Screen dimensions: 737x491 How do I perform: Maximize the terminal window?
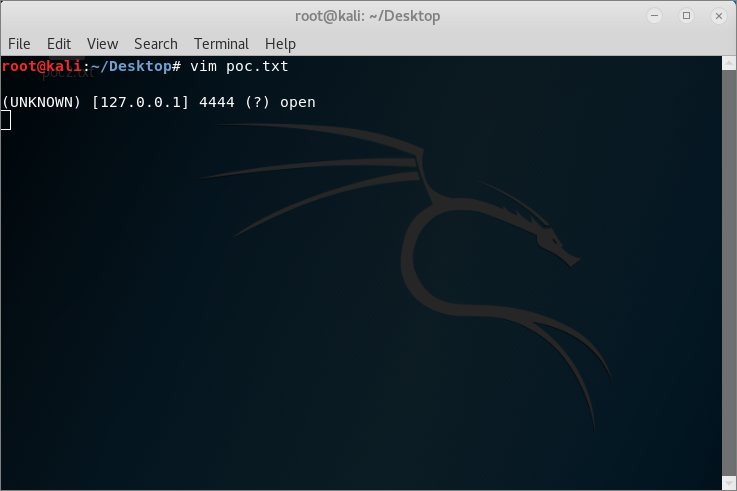(686, 16)
